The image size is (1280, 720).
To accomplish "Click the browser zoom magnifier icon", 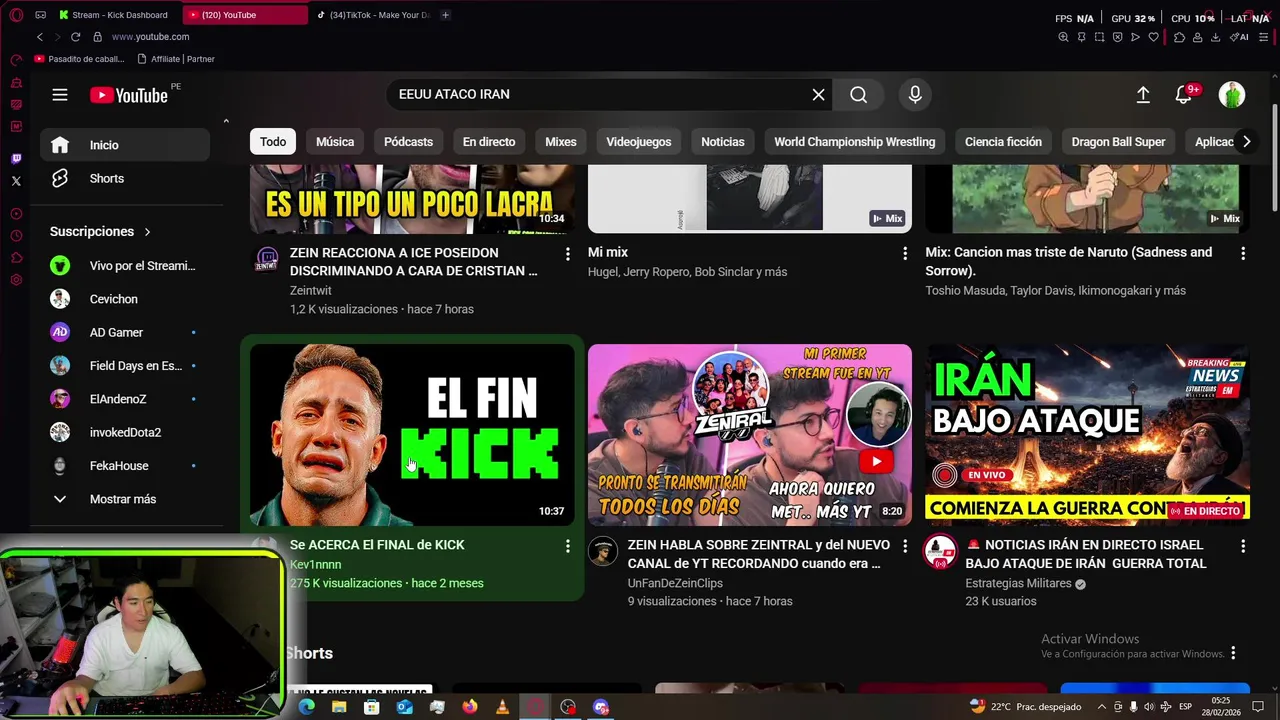I will coord(1063,37).
